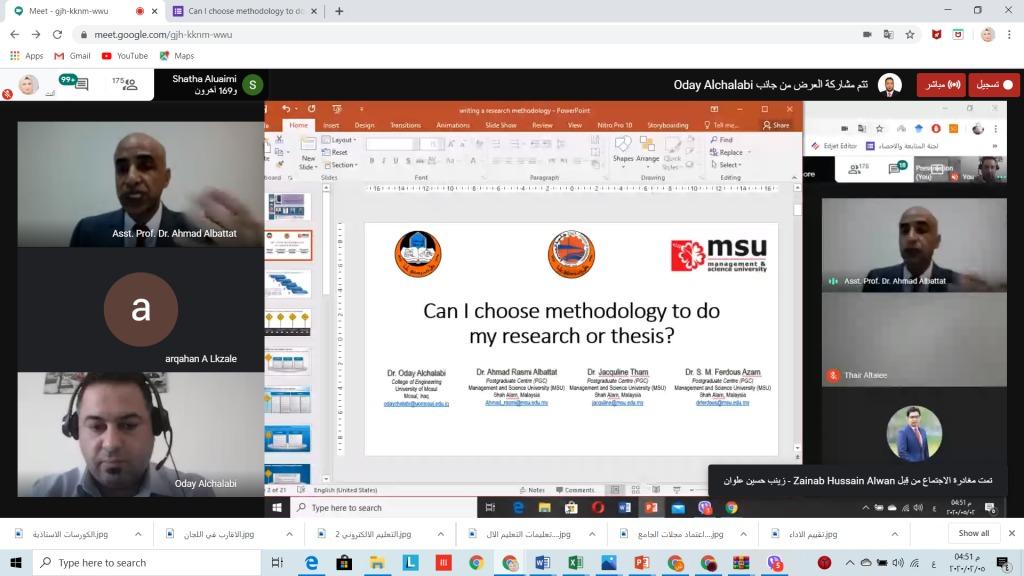Open Chrome's three-dot menu

pos(1011,34)
